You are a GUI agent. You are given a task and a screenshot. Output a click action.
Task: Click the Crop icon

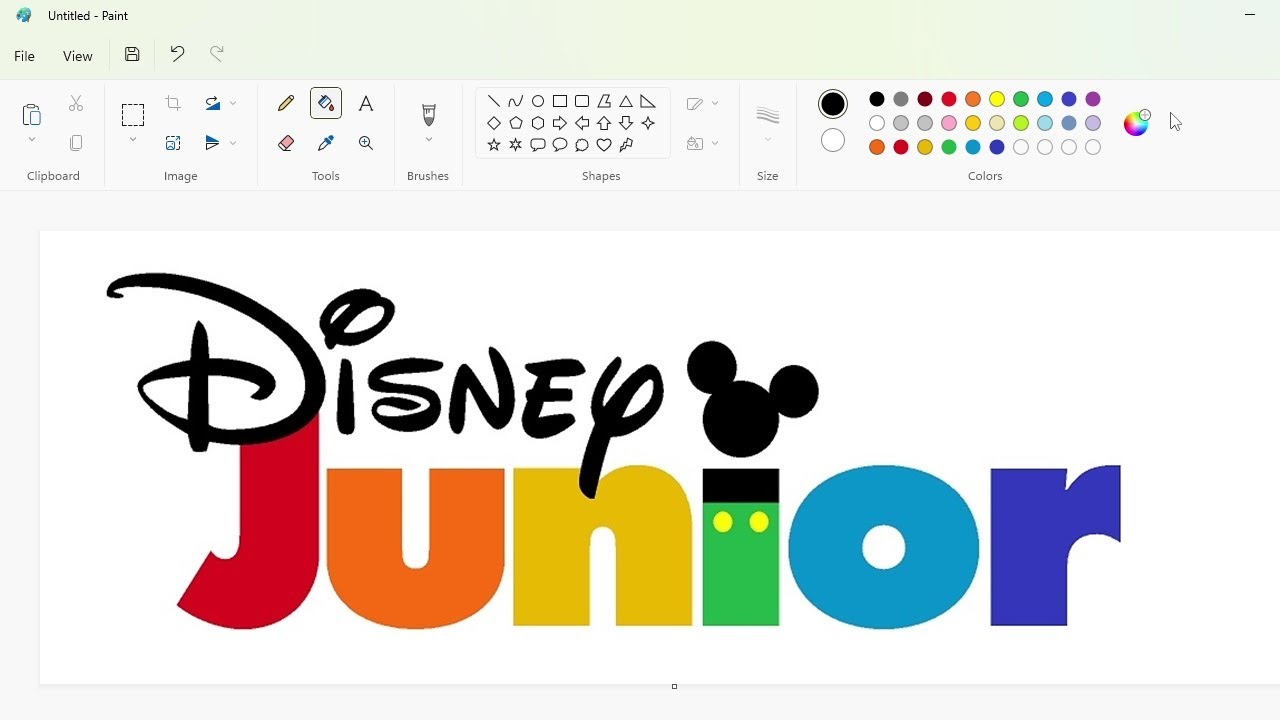point(173,103)
